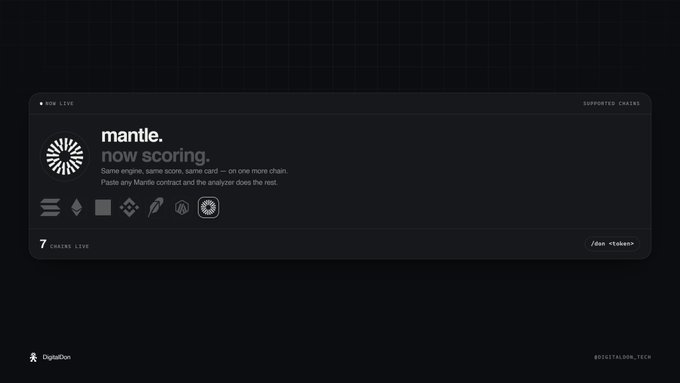Select the feather chain icon
This screenshot has height=383, width=680.
[x=156, y=207]
